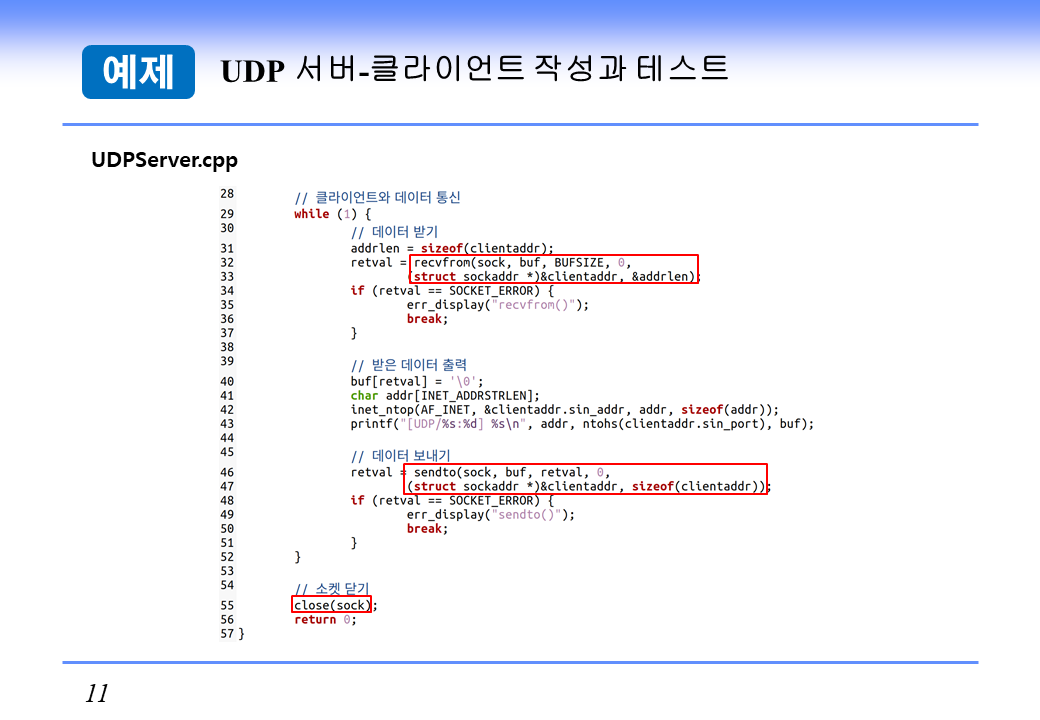Image resolution: width=1040 pixels, height=720 pixels.
Task: Click 'sizeof(clientaddr));' on line 47
Action: 701,487
